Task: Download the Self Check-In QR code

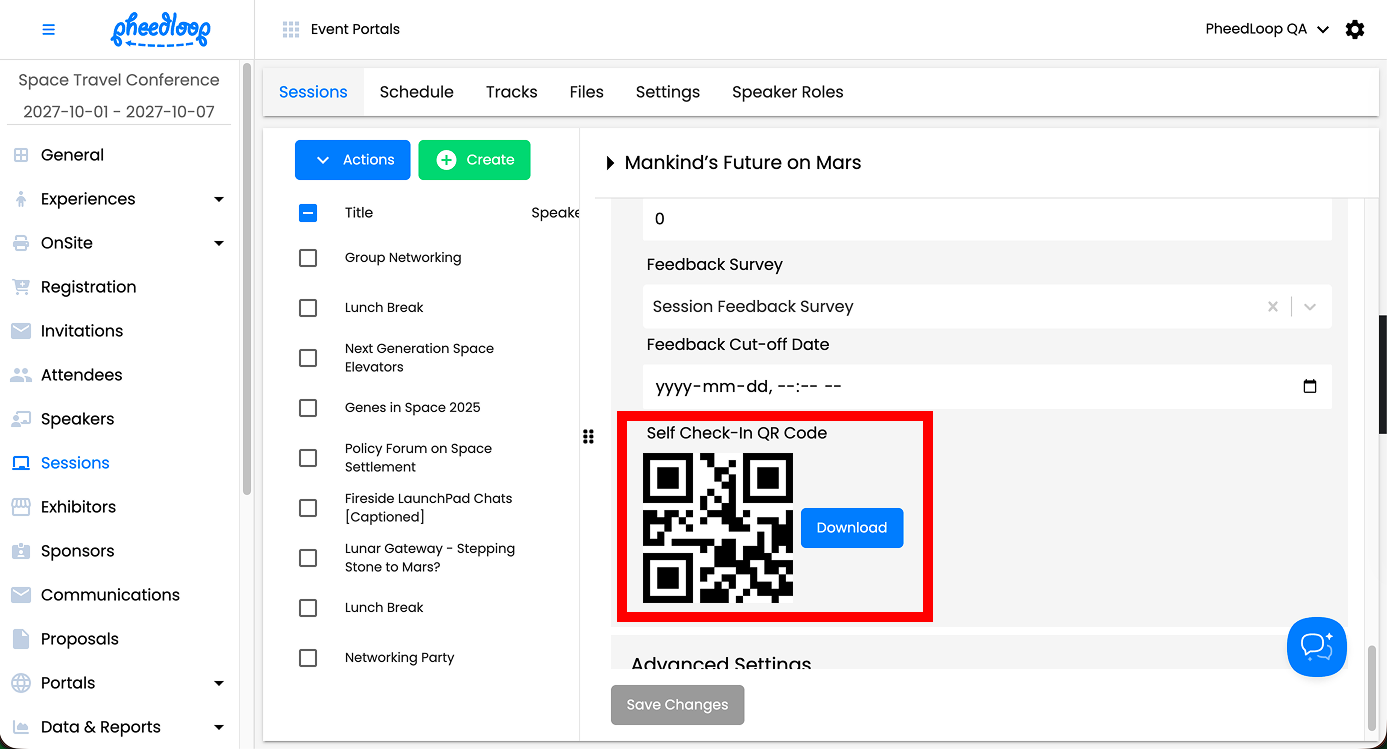Action: [x=852, y=528]
